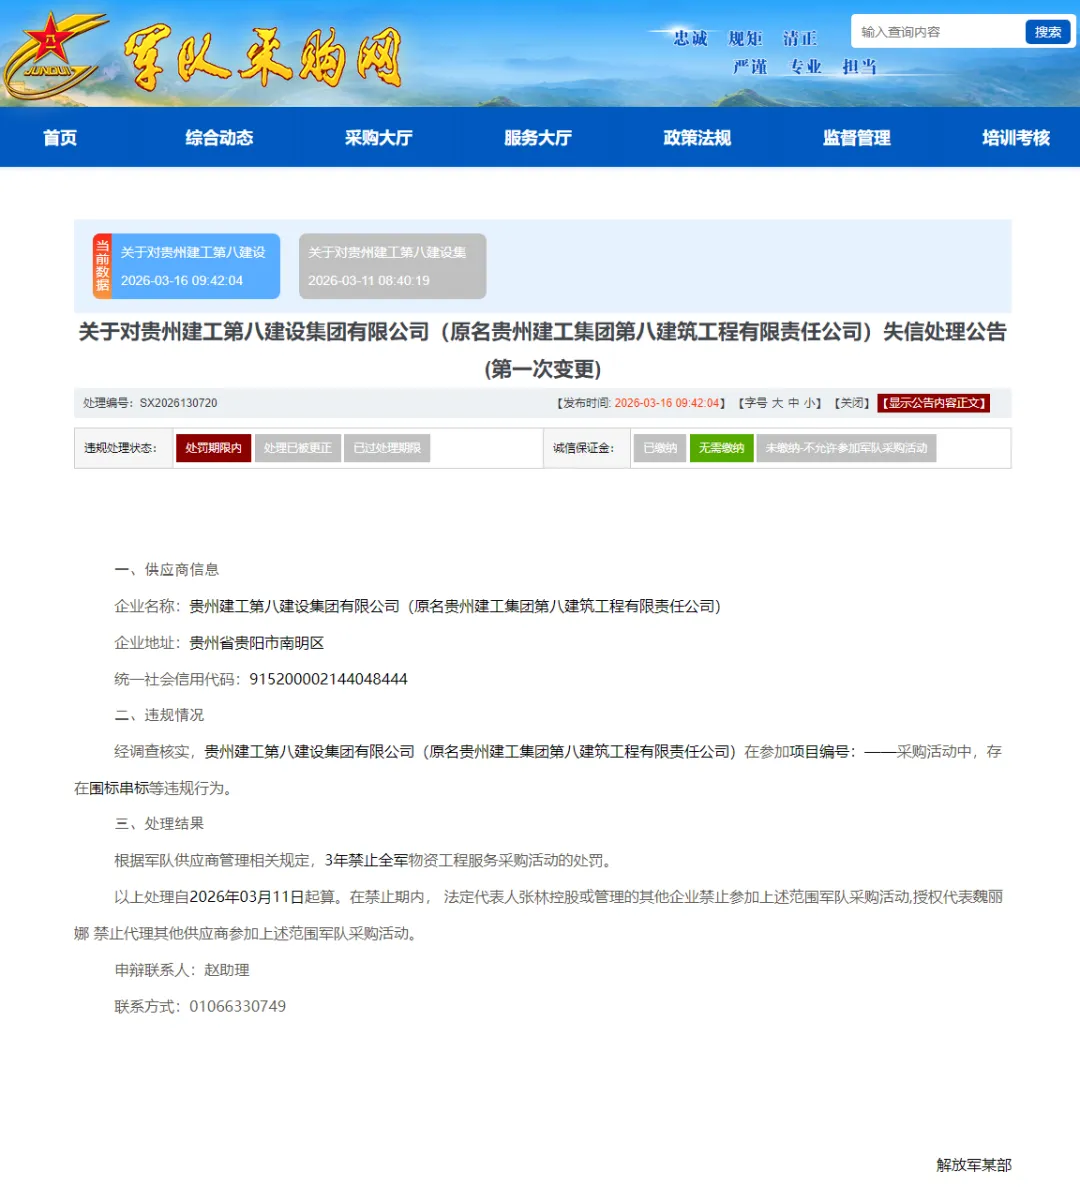Click 显示公告内容正文 button
The height and width of the screenshot is (1187, 1080).
[x=933, y=403]
